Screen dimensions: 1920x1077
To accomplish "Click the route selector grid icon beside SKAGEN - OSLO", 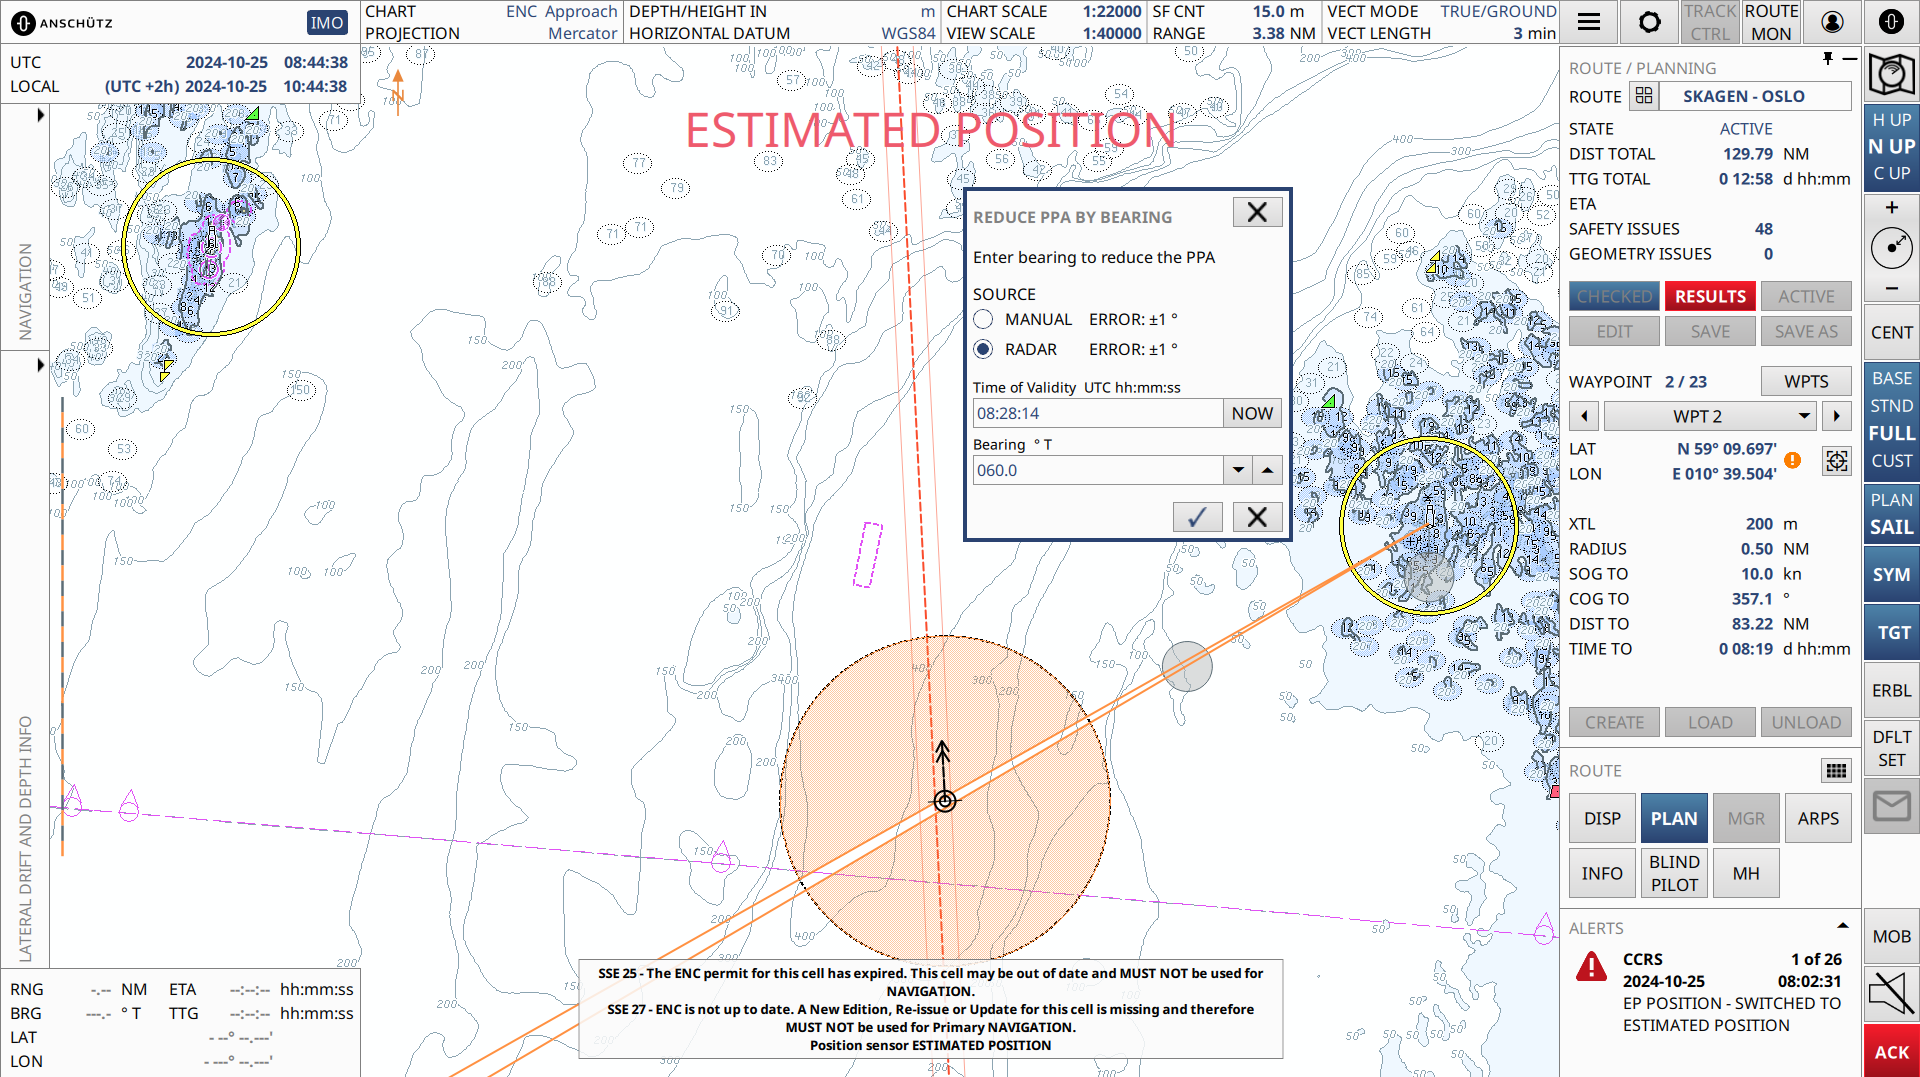I will (x=1644, y=96).
